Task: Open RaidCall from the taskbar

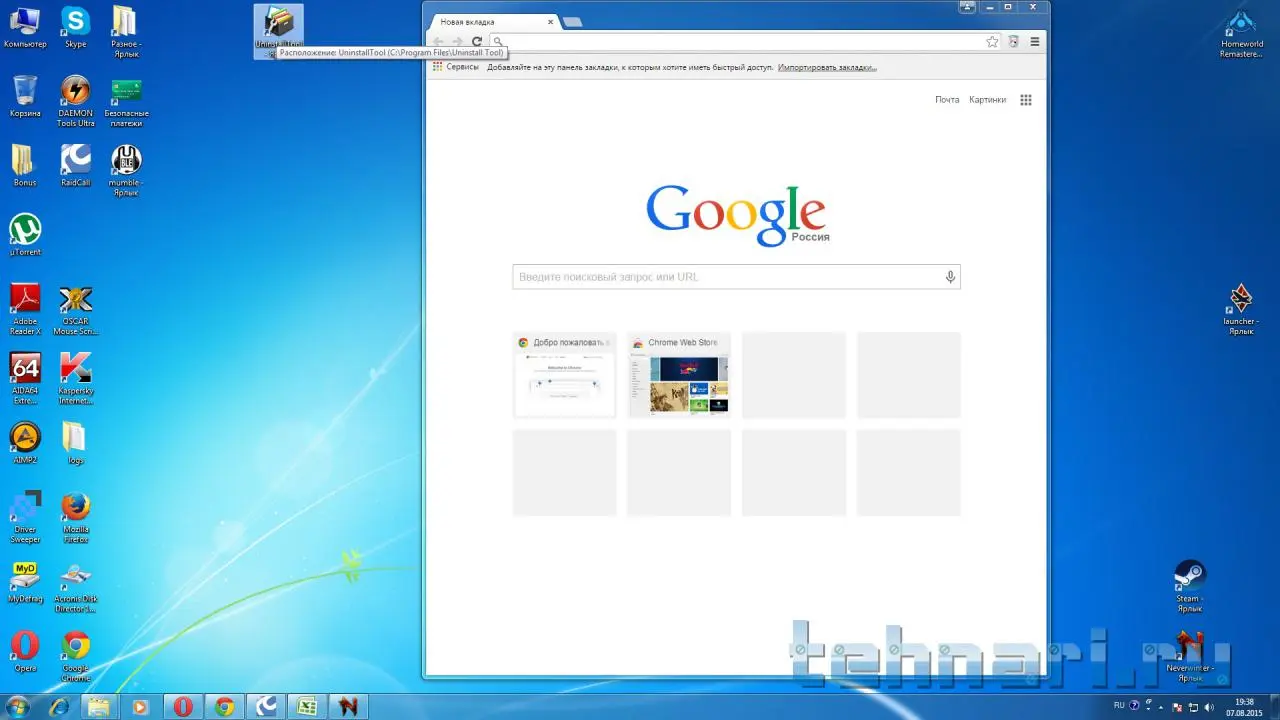Action: (x=265, y=707)
